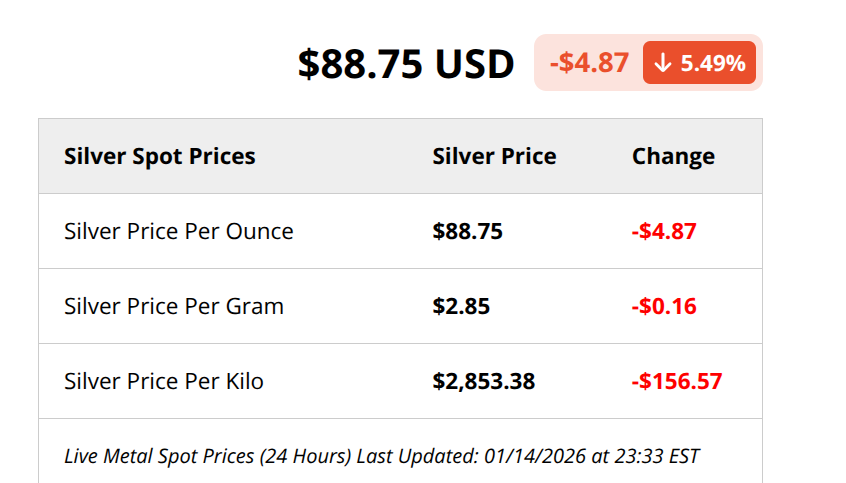Click the Change column header
Screen dimensions: 846x483
coord(673,156)
